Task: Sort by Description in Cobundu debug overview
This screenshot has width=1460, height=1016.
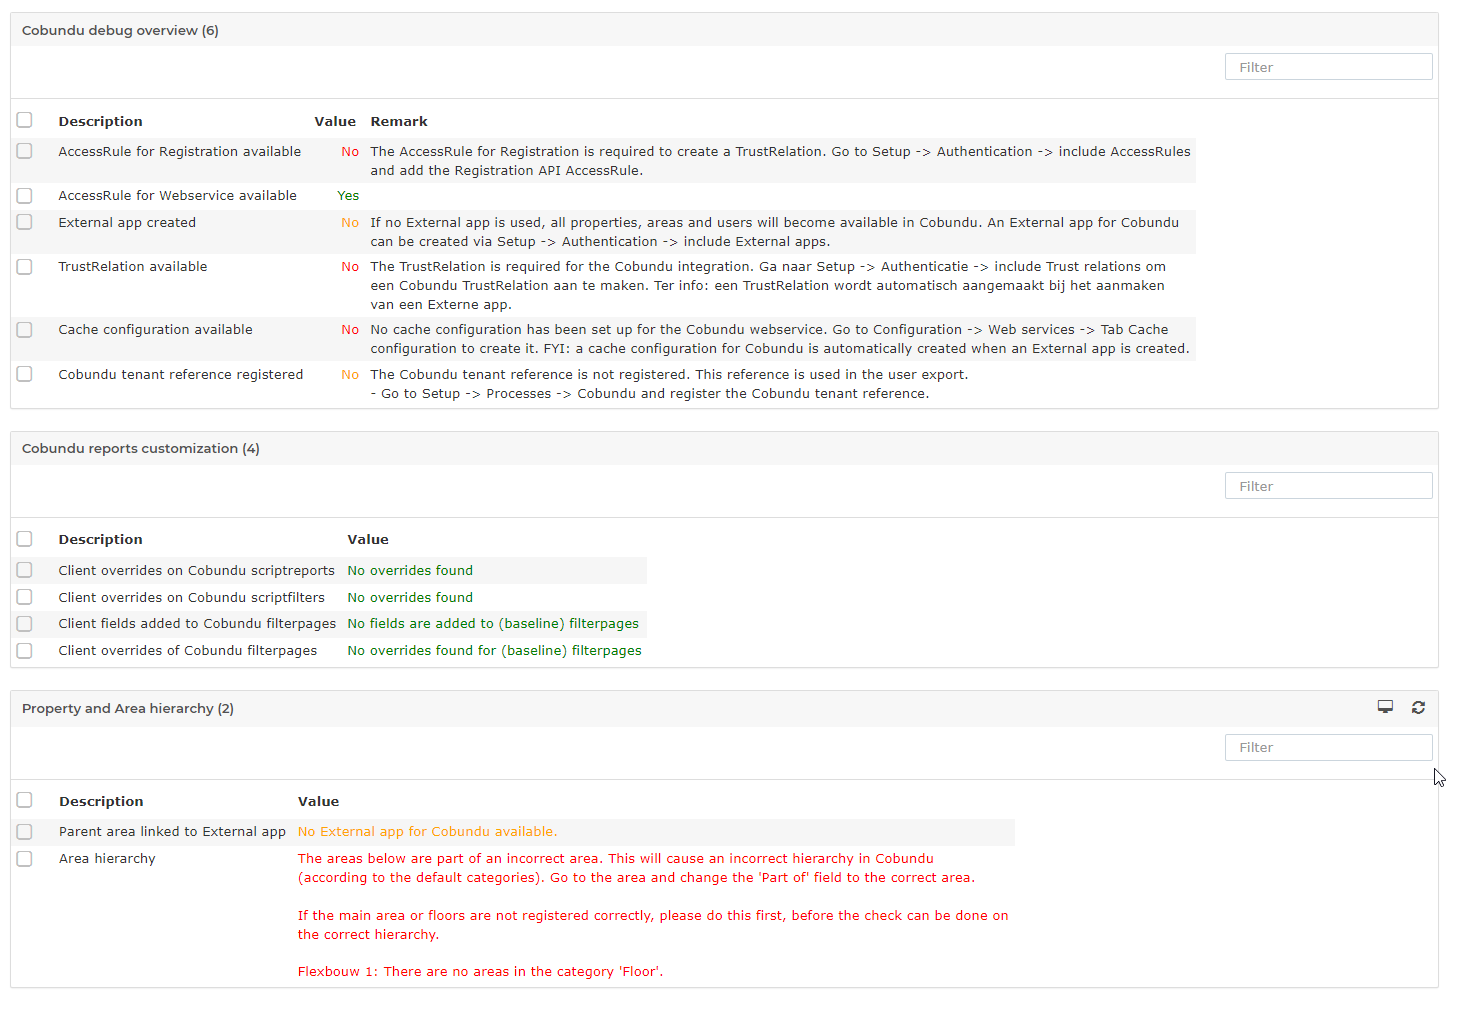Action: pyautogui.click(x=100, y=121)
